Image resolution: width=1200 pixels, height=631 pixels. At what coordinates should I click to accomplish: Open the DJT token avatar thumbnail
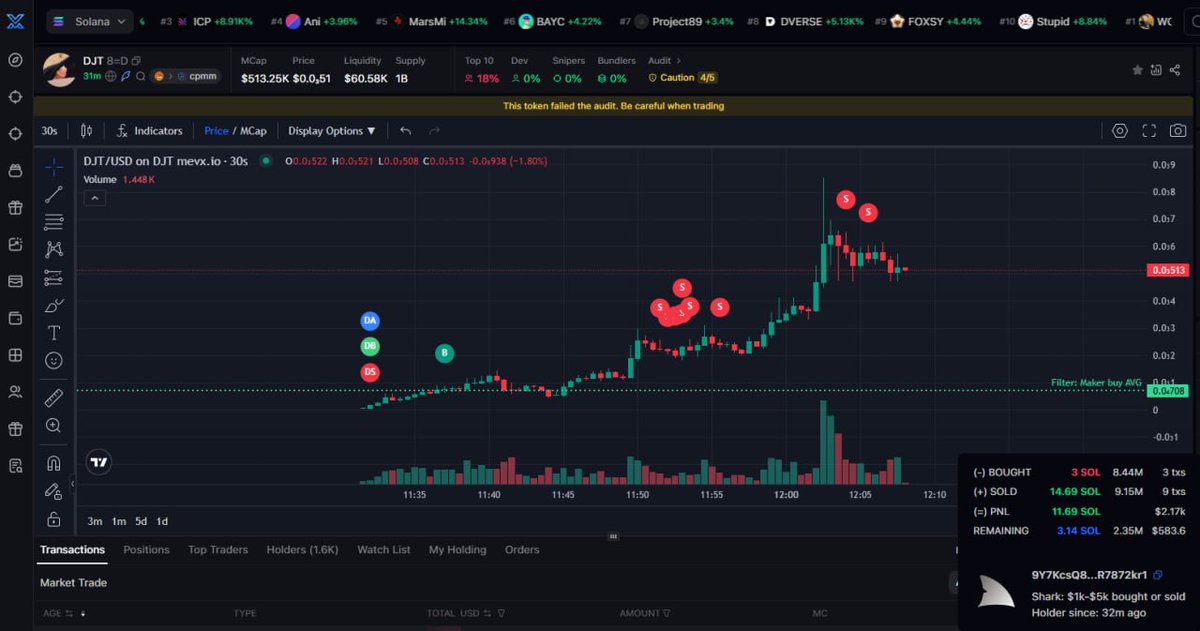[59, 69]
